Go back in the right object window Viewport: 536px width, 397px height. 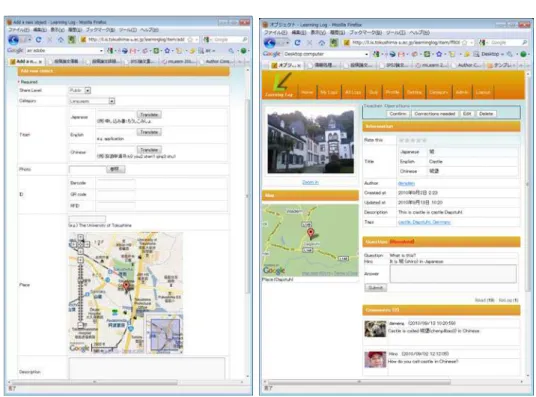(269, 43)
